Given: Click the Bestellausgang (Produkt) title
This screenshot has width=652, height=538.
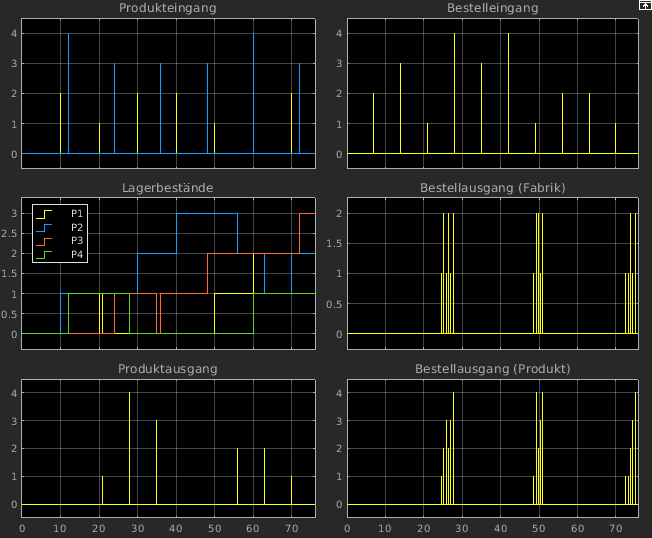Looking at the screenshot, I should (492, 369).
